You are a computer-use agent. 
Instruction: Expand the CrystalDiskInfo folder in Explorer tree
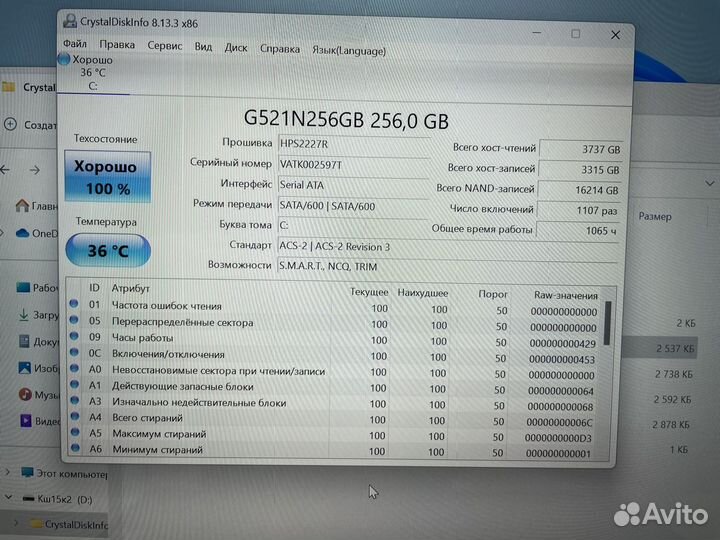pos(17,523)
